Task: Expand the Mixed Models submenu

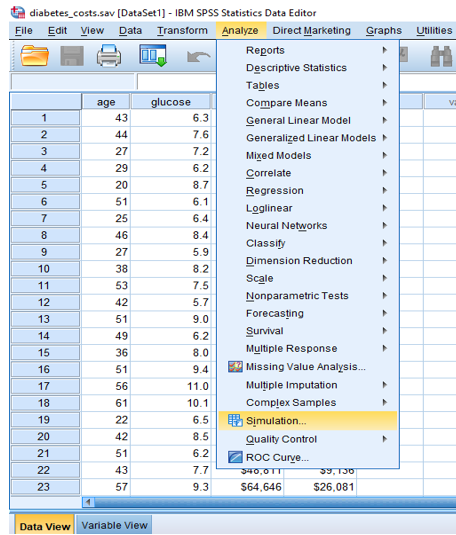Action: [x=308, y=156]
